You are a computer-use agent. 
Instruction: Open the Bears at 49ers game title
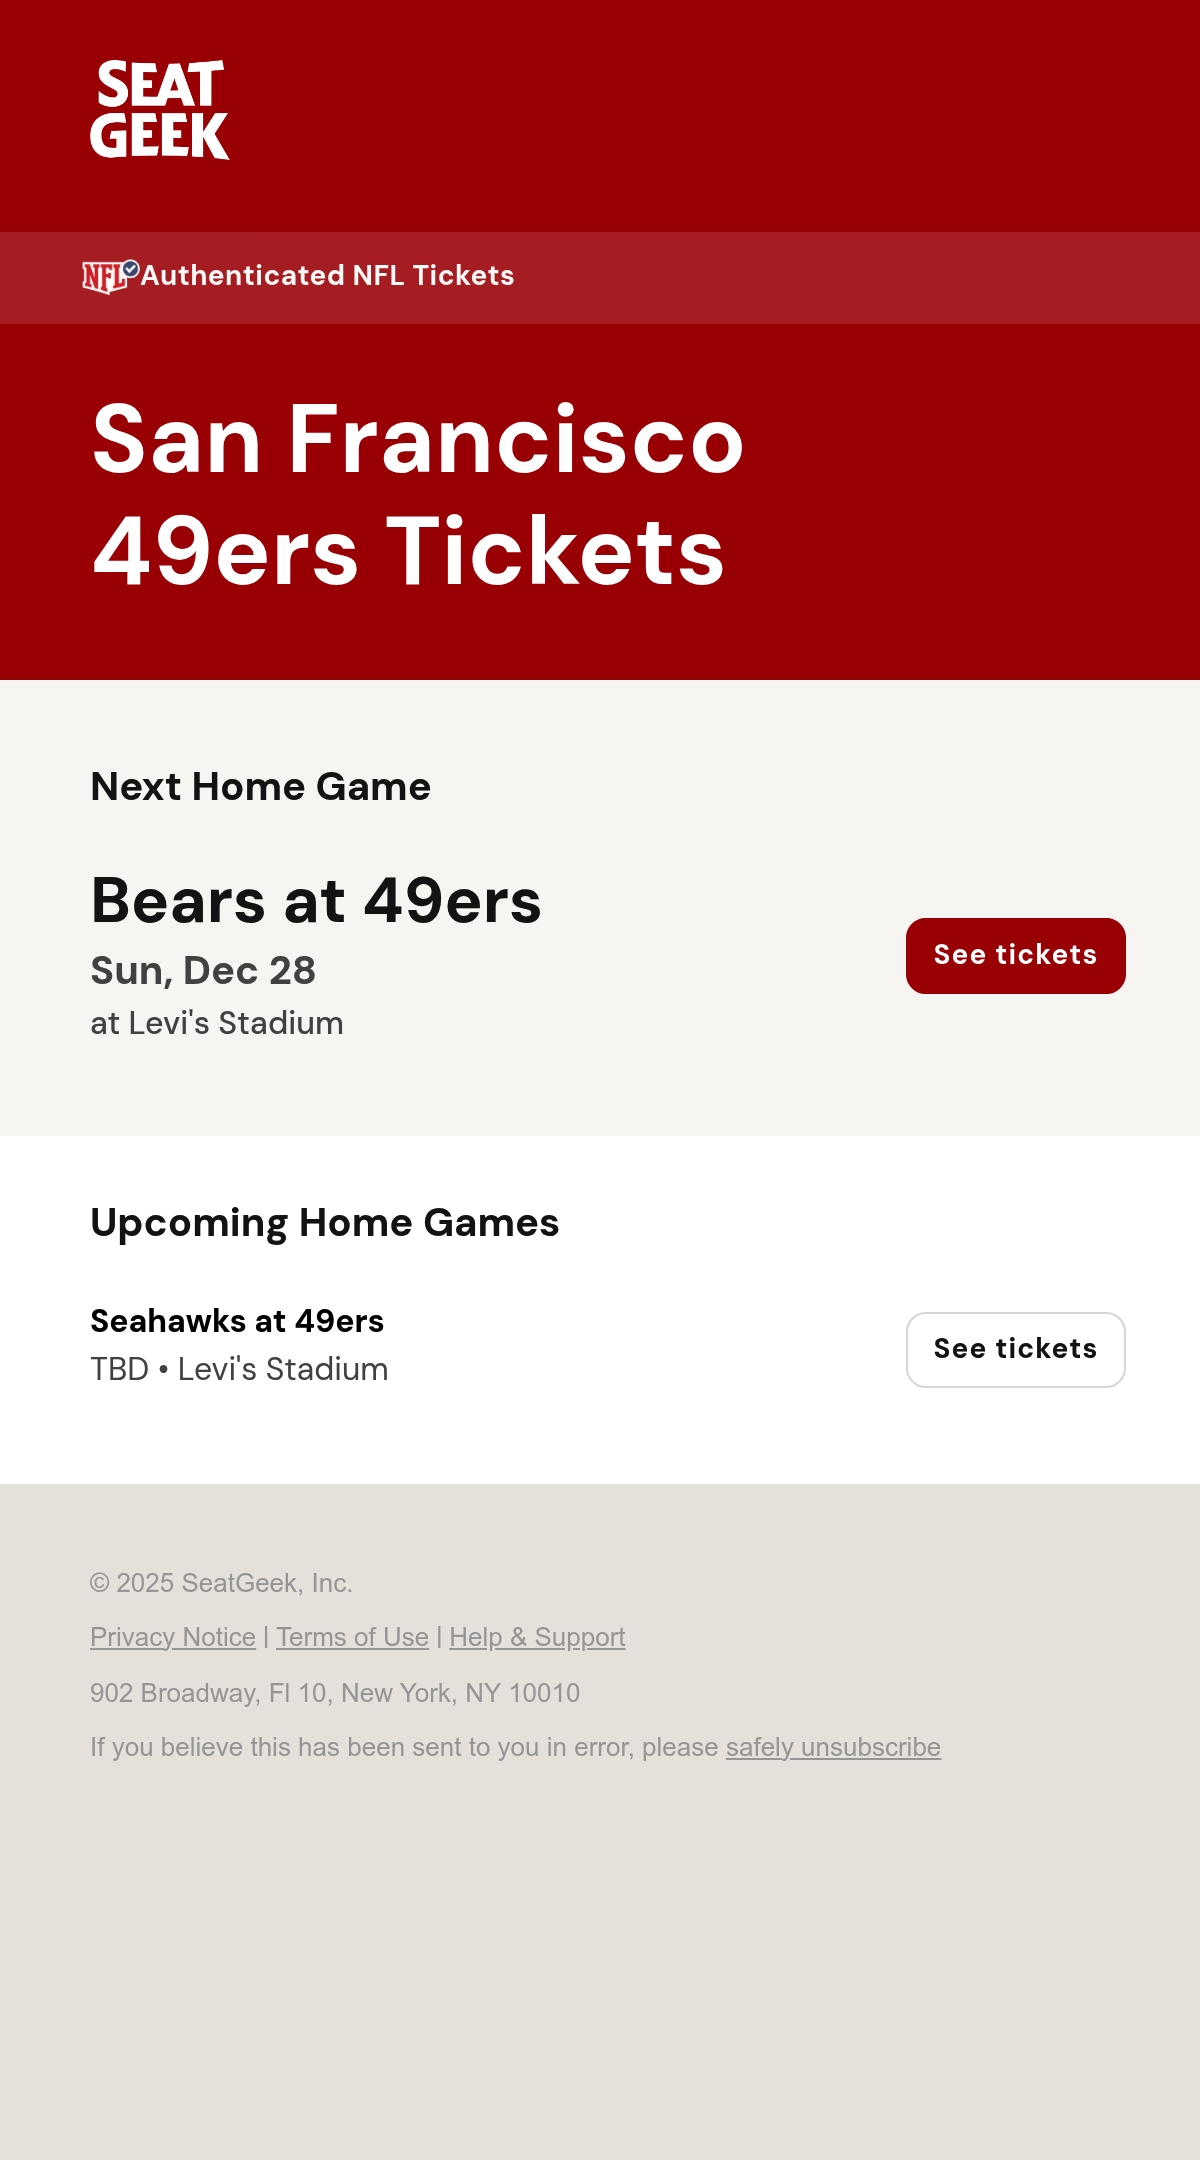pos(316,900)
